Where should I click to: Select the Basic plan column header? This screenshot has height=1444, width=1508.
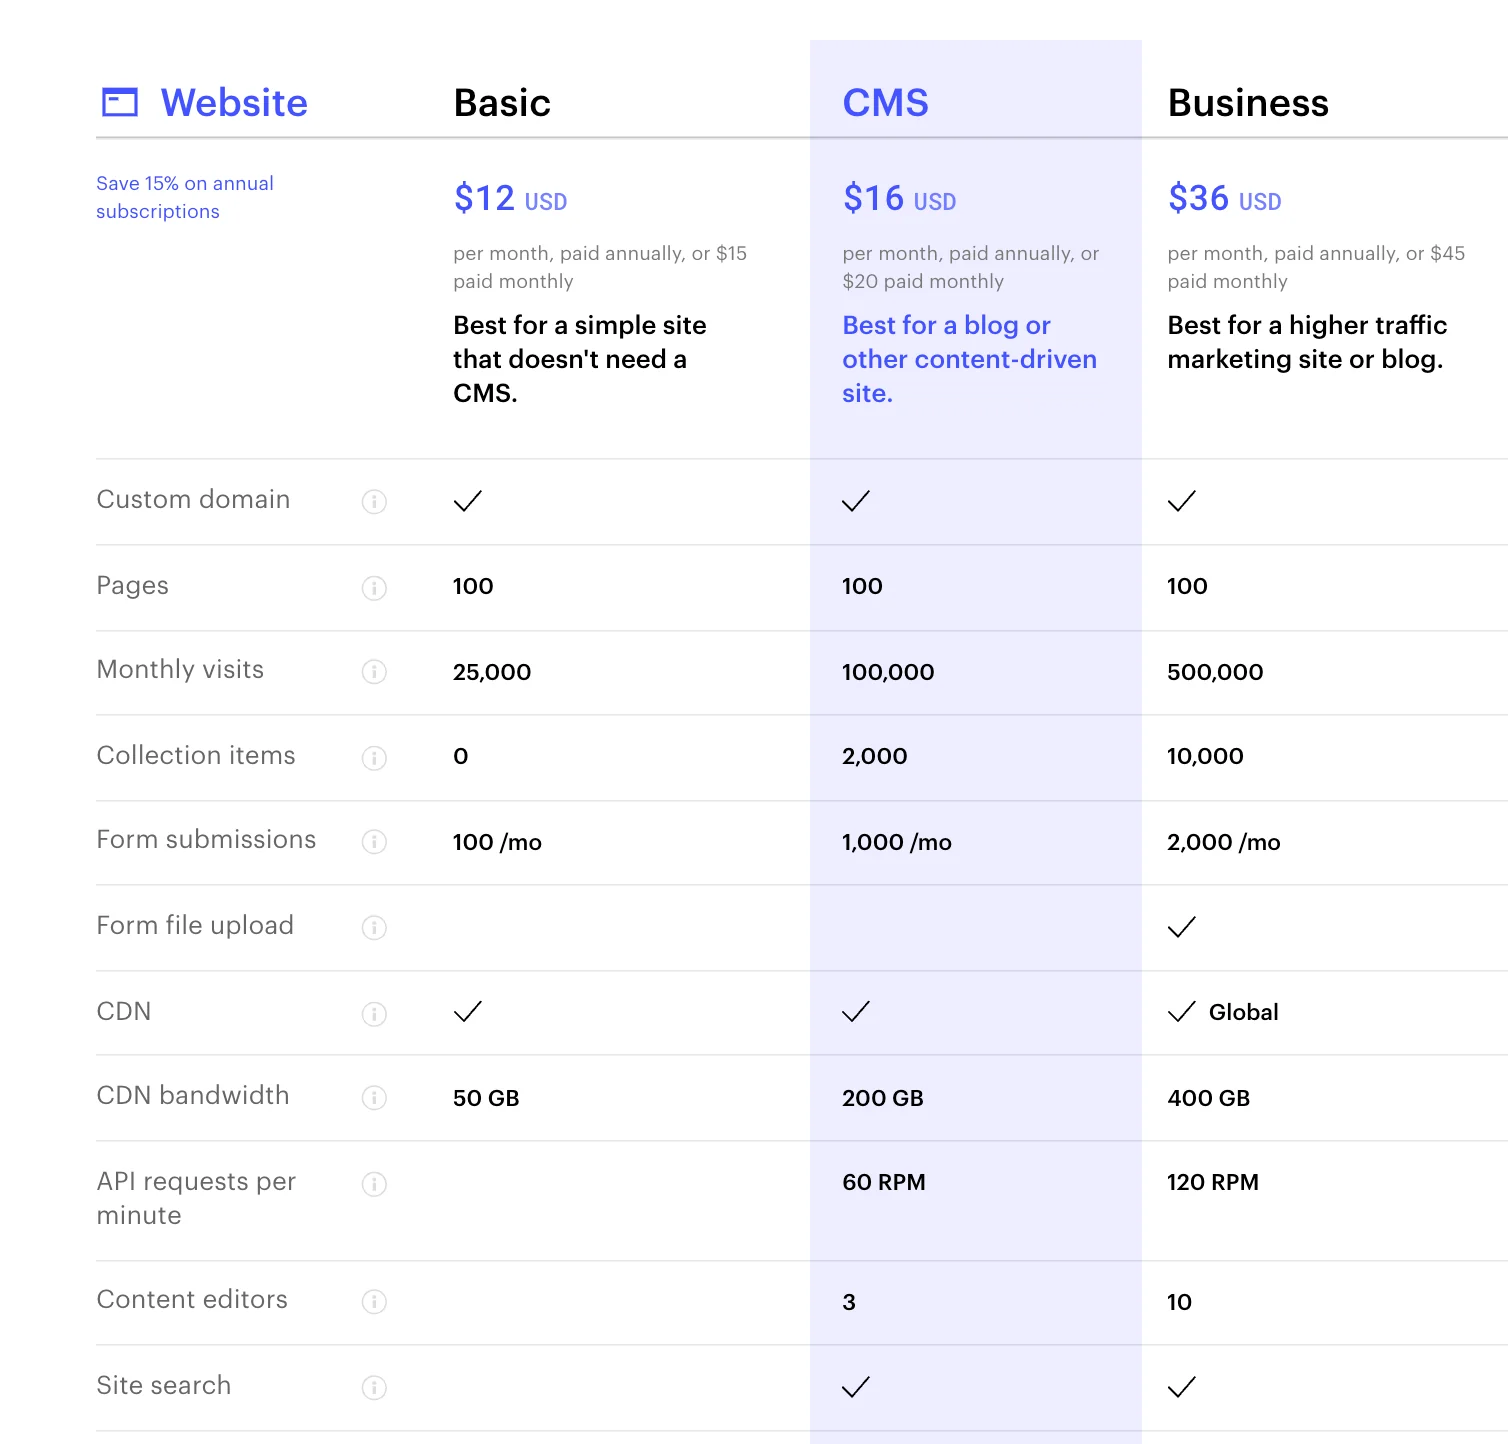pos(502,103)
